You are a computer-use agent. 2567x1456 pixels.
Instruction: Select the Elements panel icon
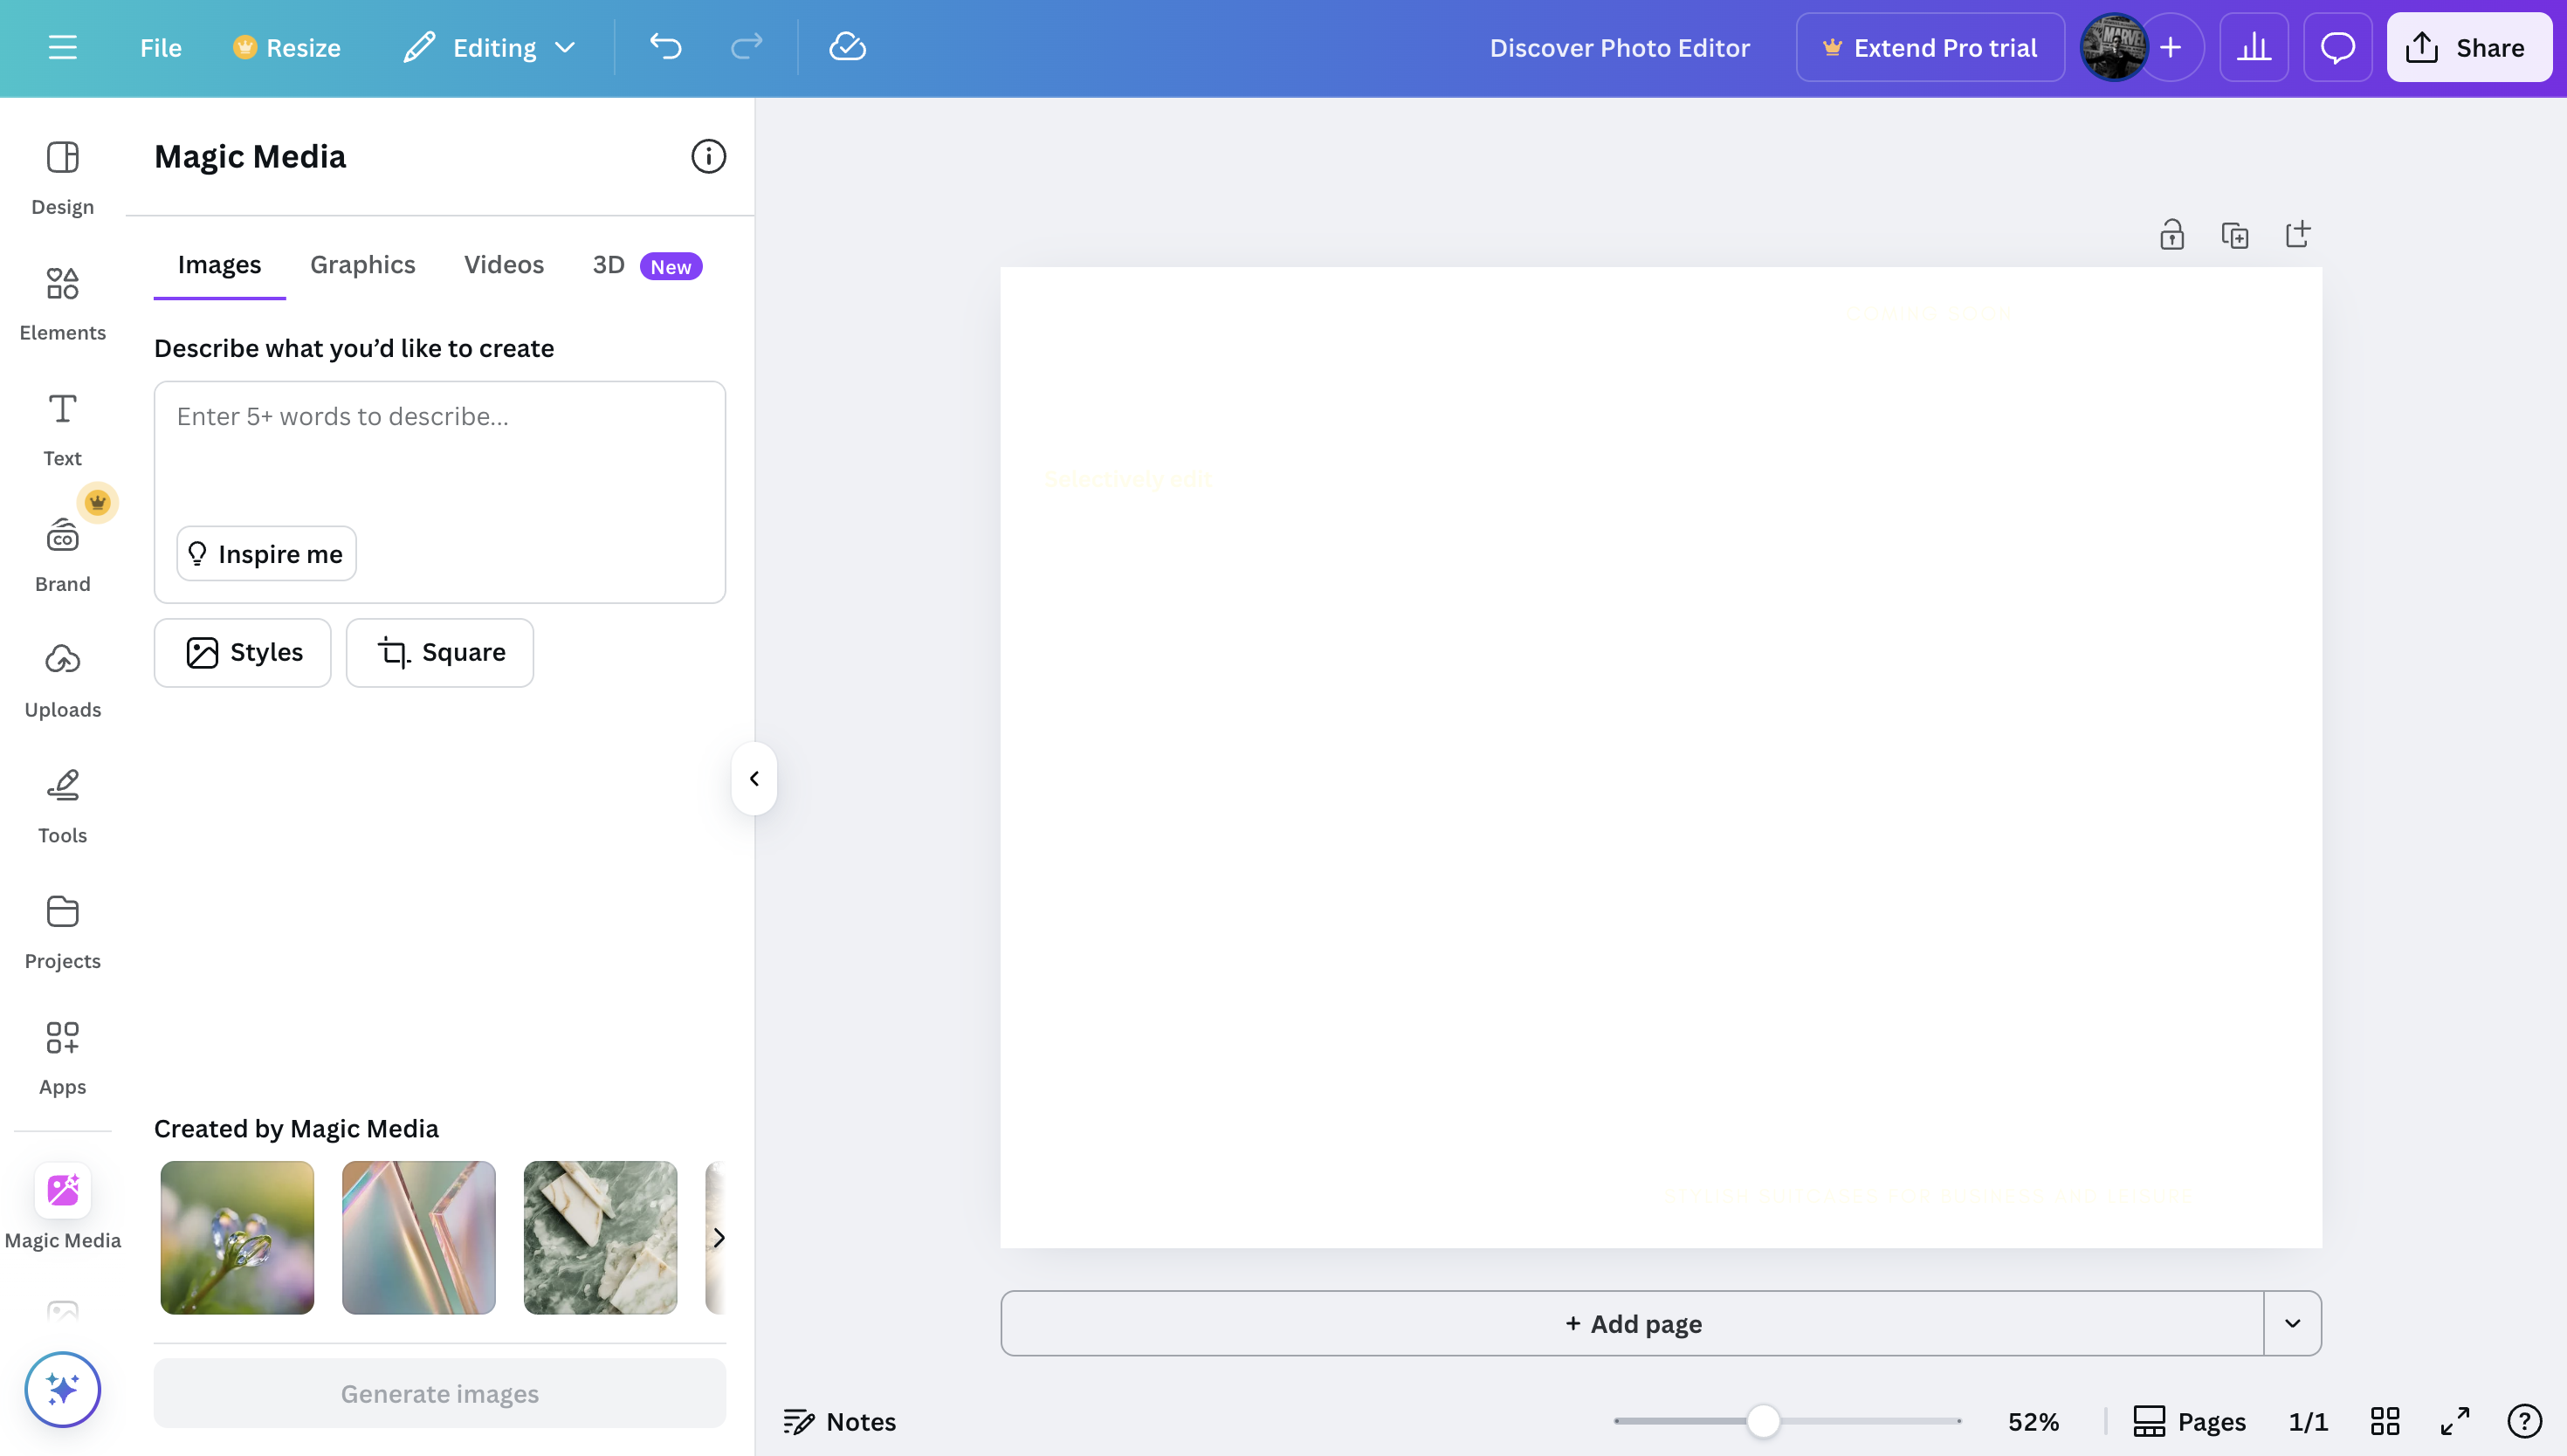[62, 303]
